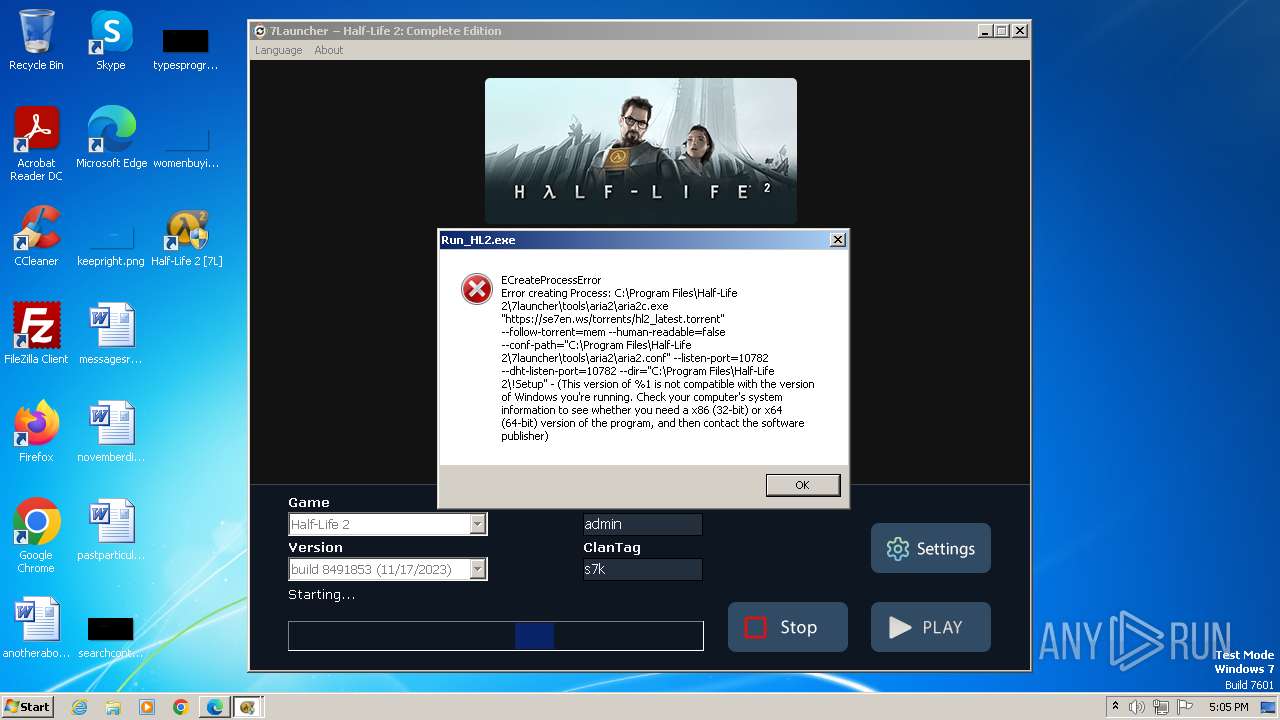Launch Acrobat Reader DC shortcut

36,144
